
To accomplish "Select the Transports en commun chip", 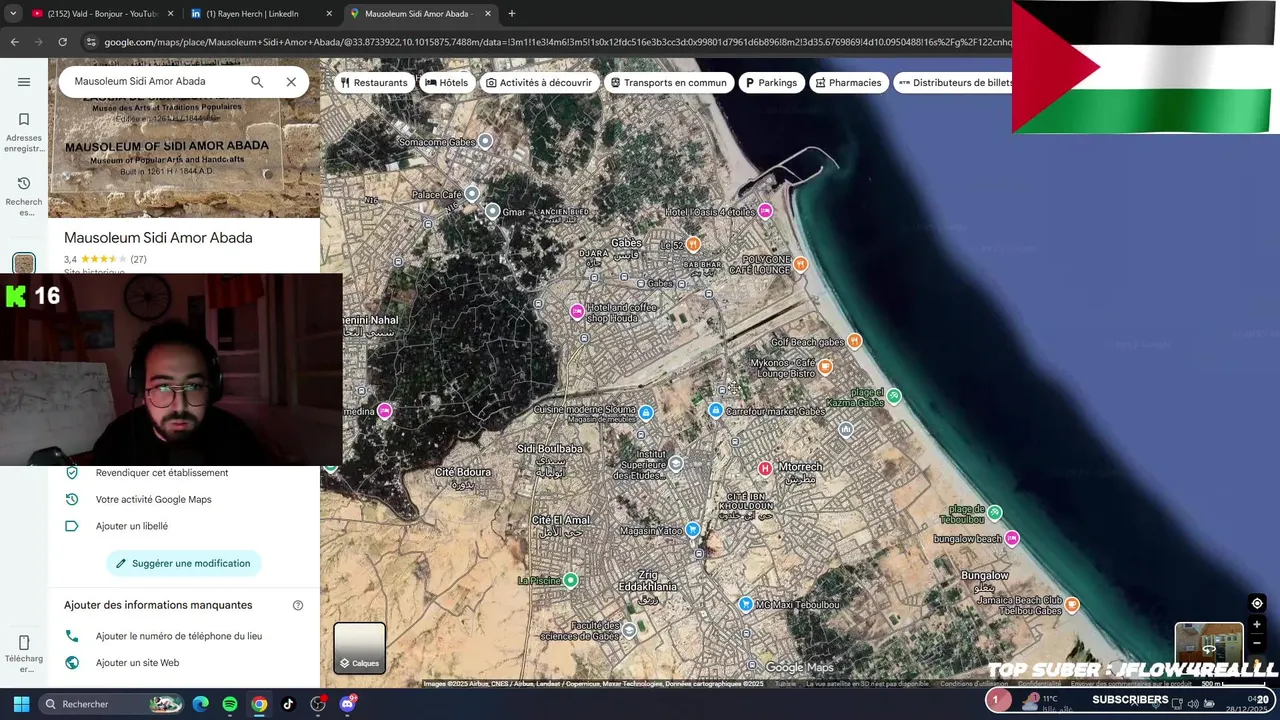I will pyautogui.click(x=669, y=83).
